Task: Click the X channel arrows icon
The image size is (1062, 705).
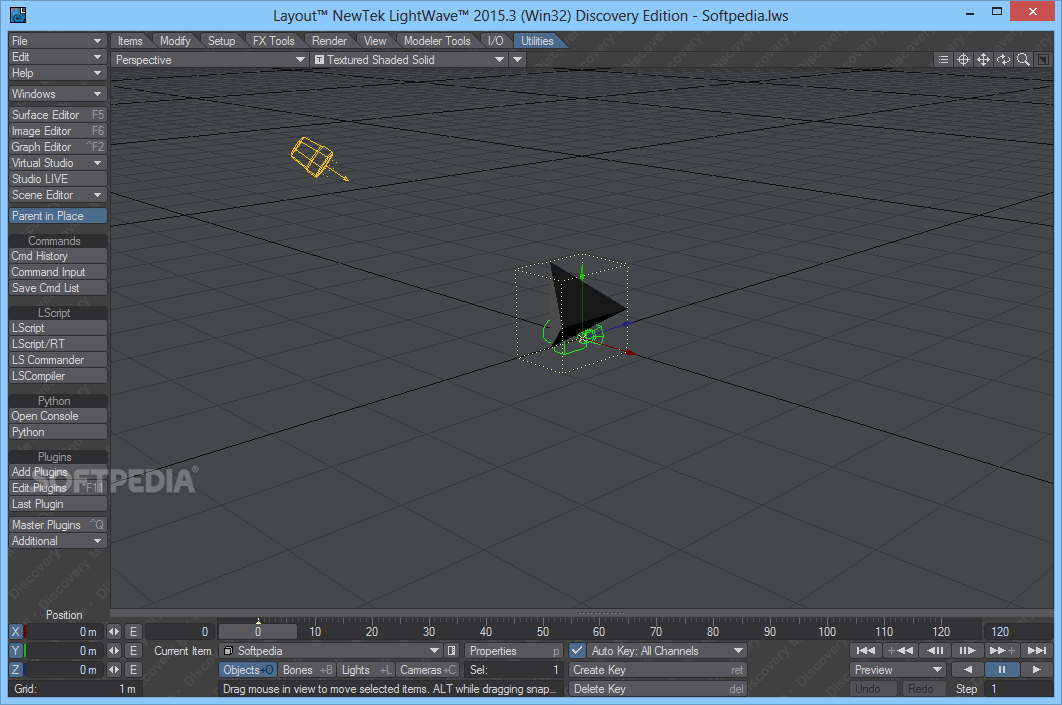Action: tap(114, 631)
